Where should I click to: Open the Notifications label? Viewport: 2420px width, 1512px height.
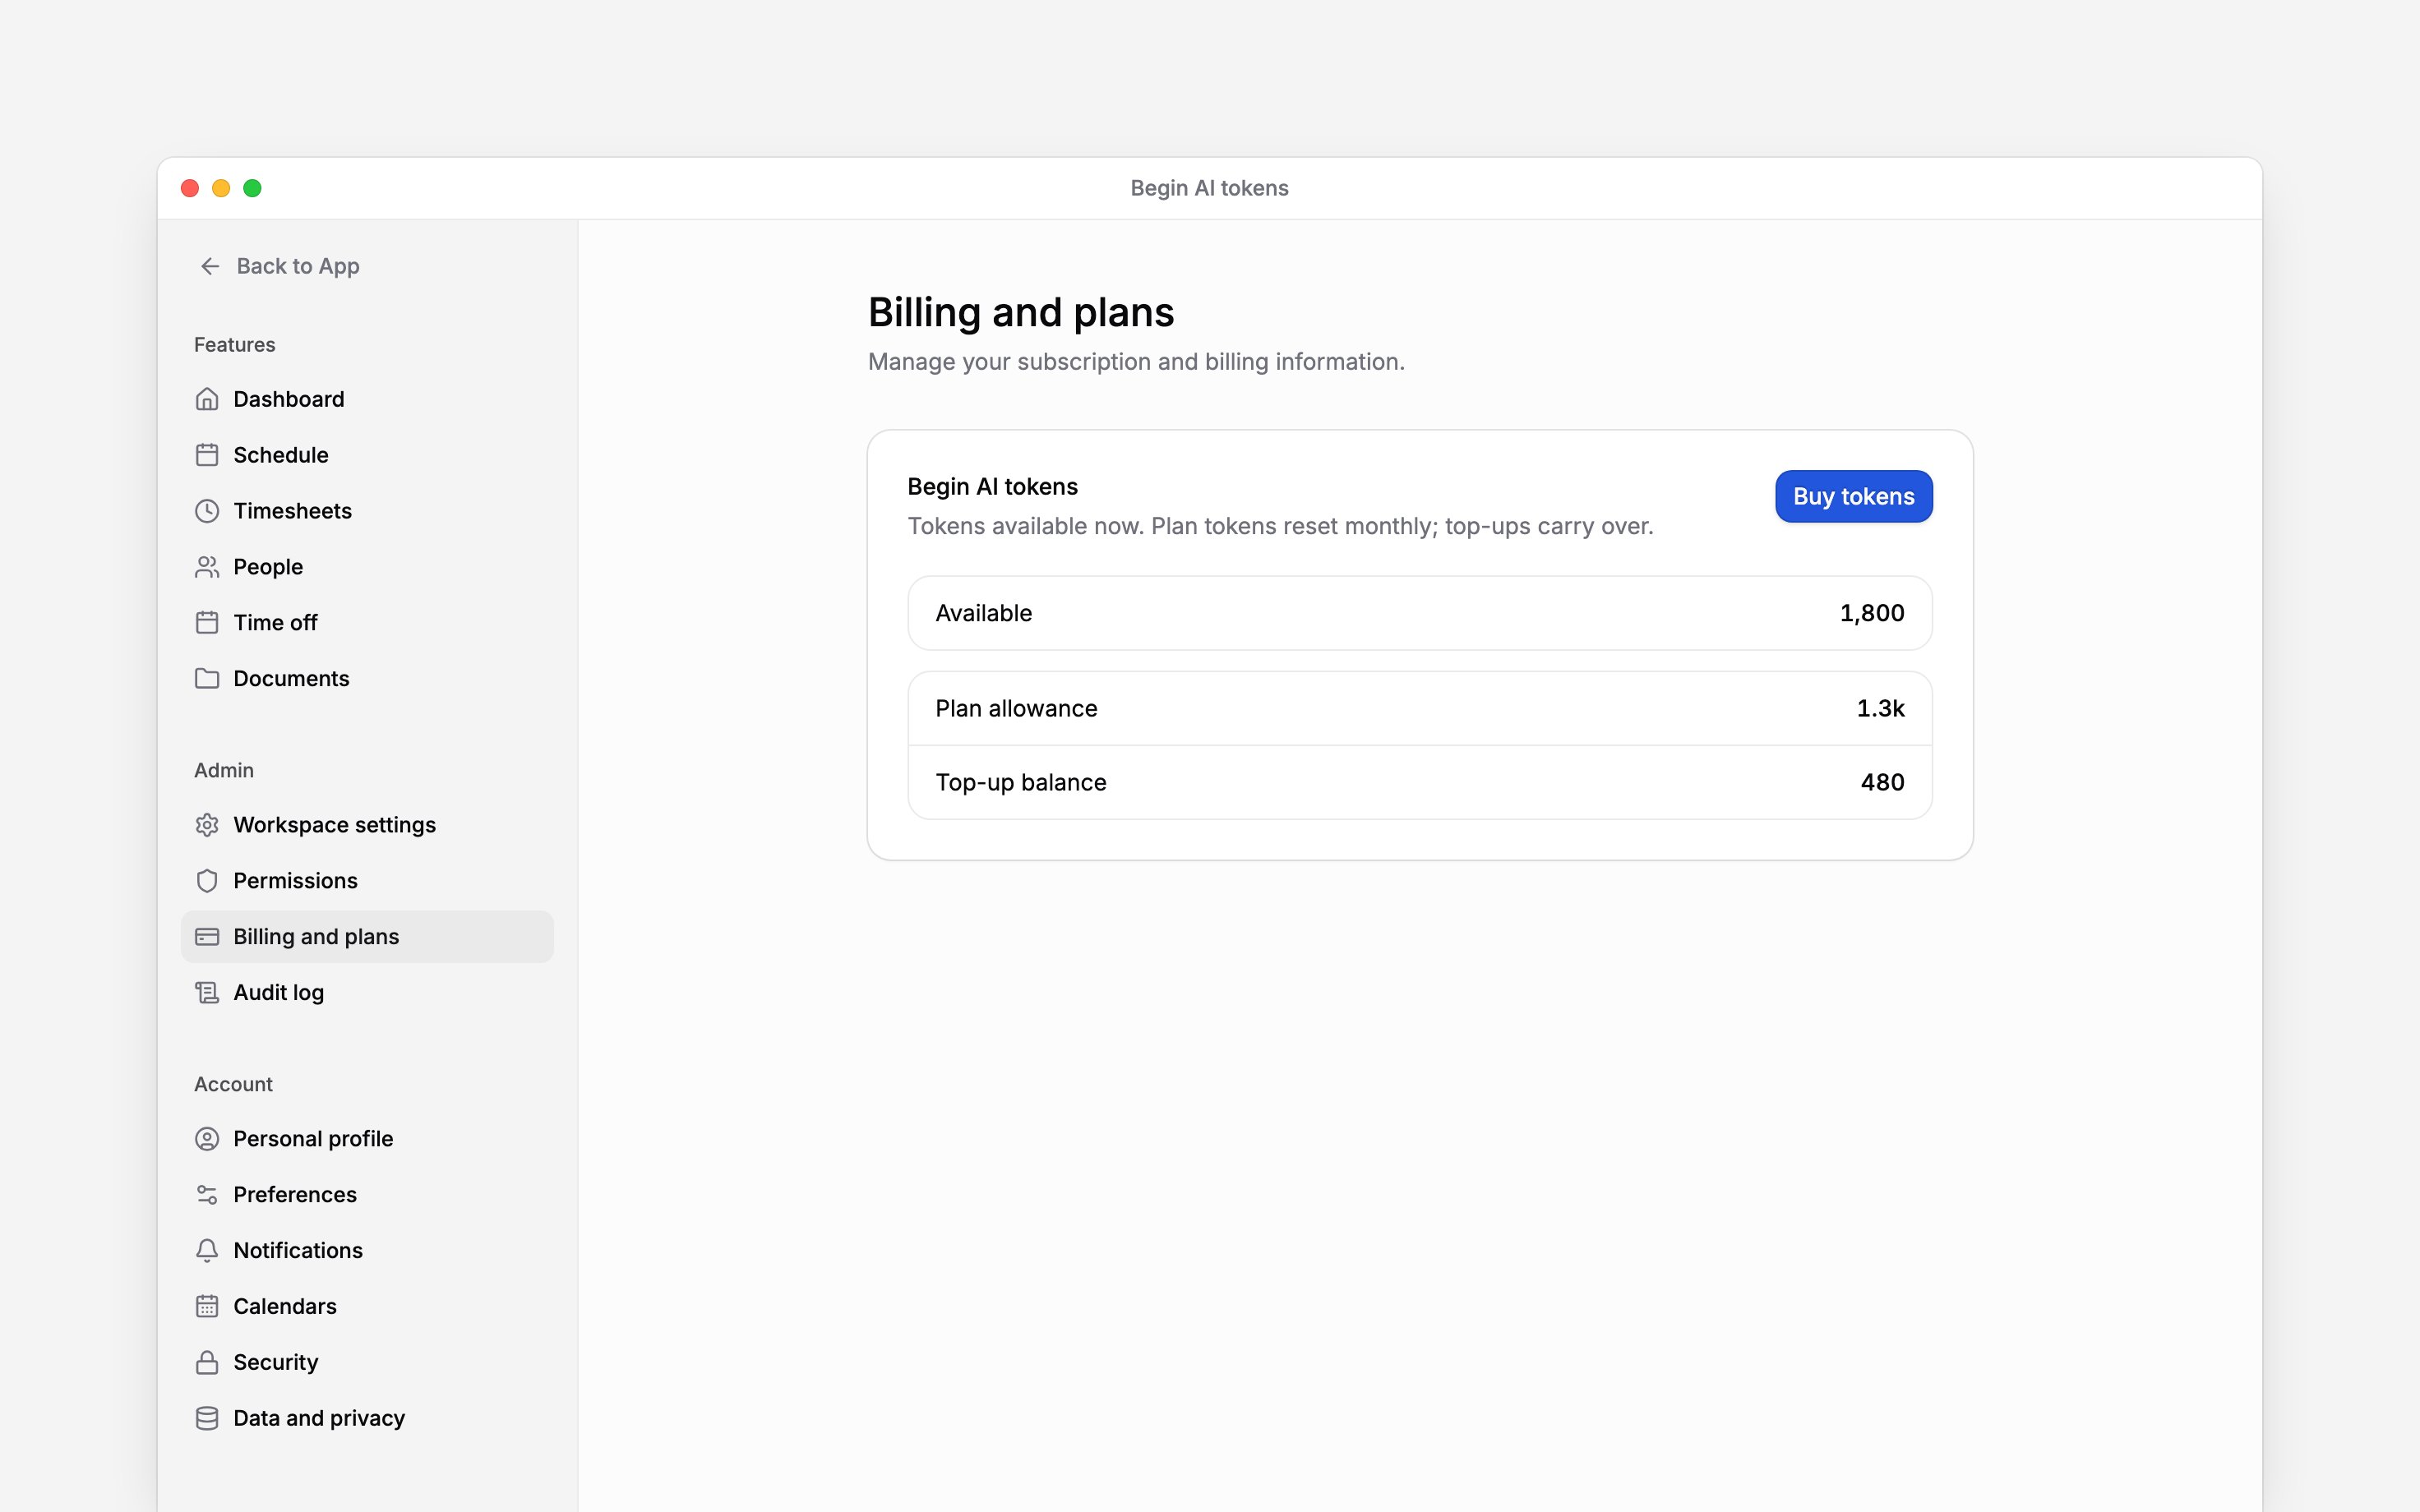point(298,1251)
